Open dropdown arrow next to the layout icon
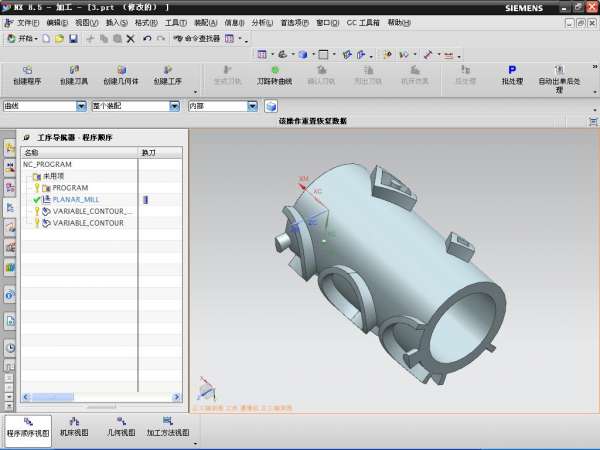 272,55
